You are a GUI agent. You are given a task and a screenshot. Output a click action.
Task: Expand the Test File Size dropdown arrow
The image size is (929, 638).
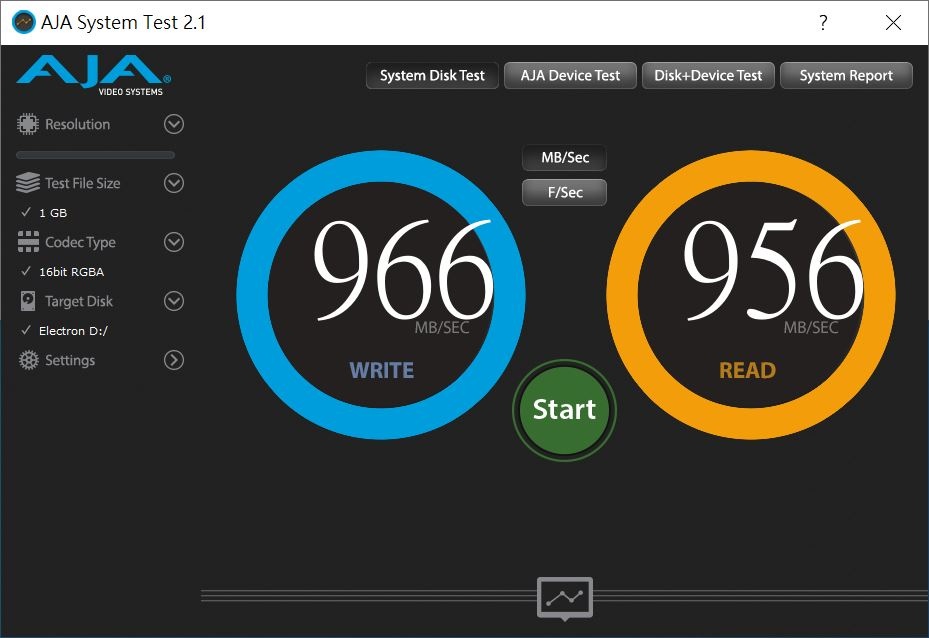174,183
